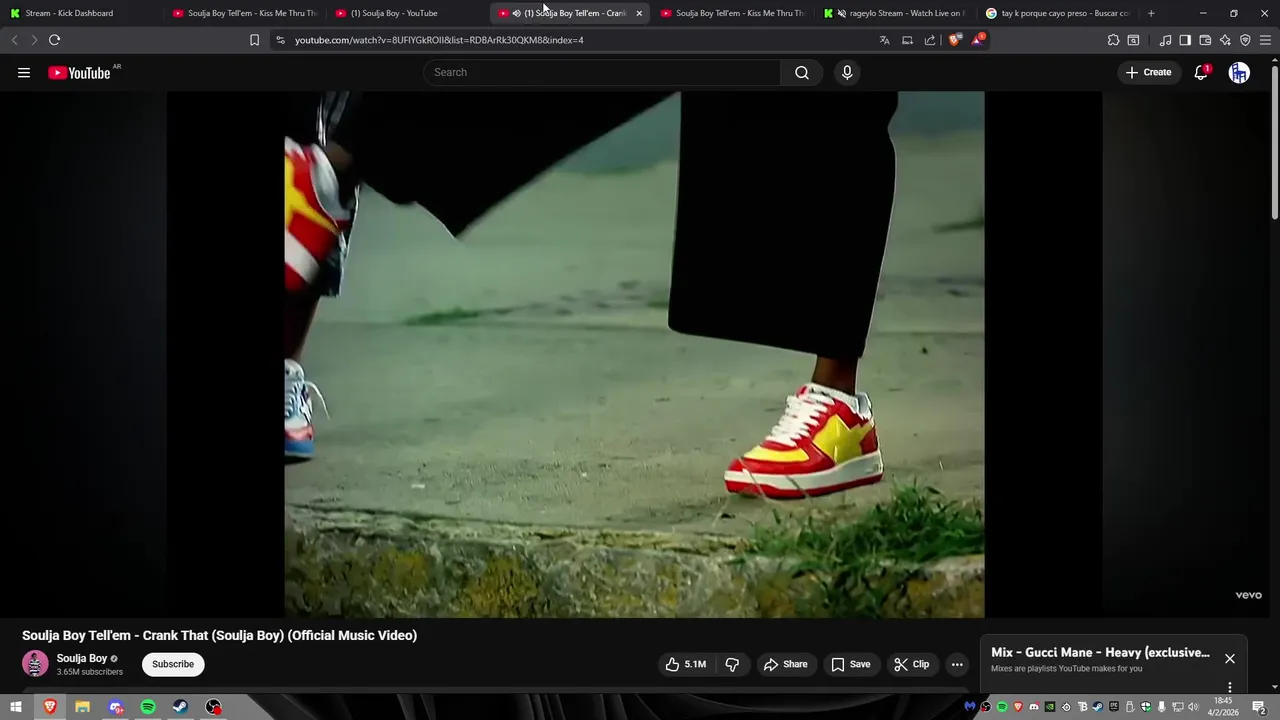
Task: Open the YouTube guide hamburger menu
Action: pos(24,72)
